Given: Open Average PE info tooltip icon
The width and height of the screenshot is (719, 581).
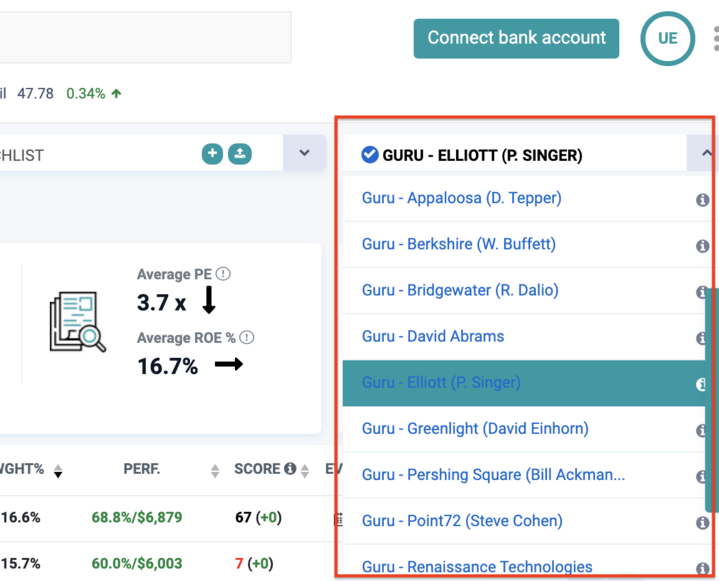Looking at the screenshot, I should (x=223, y=274).
